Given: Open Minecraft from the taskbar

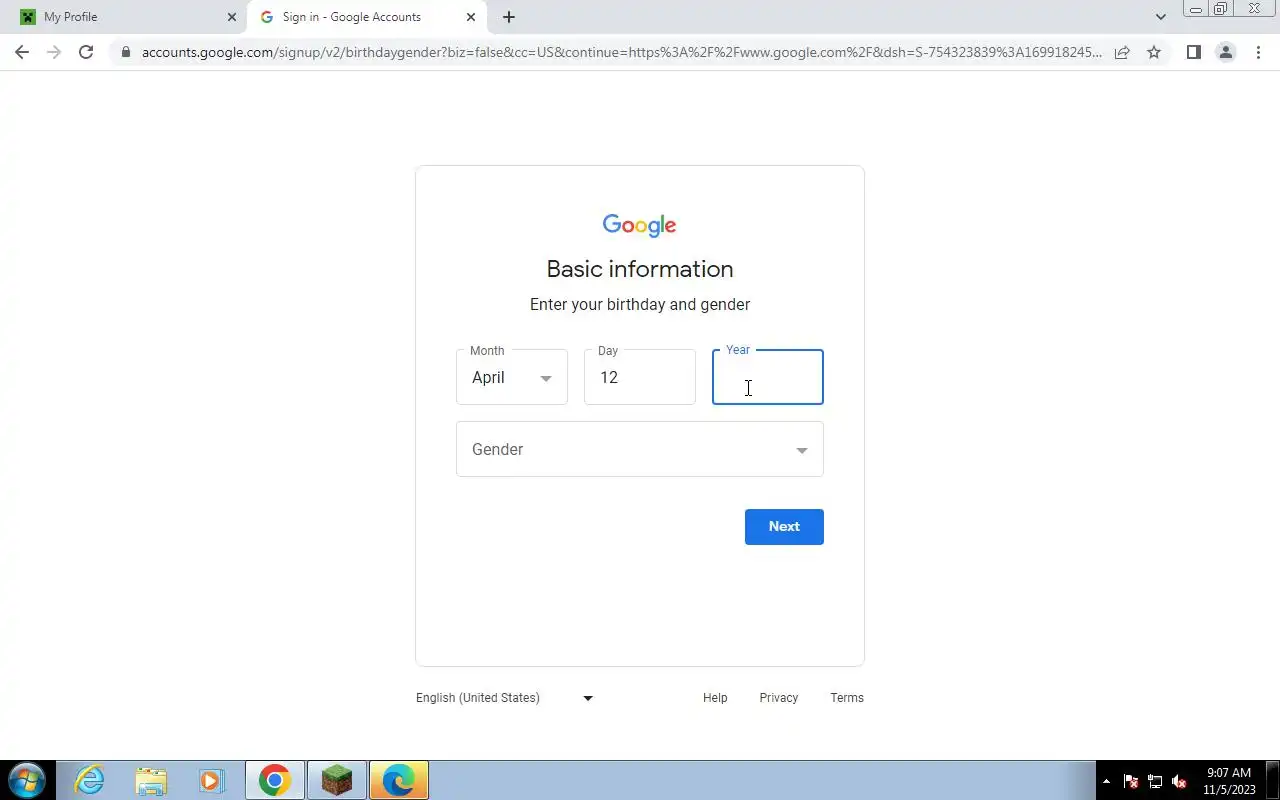Looking at the screenshot, I should tap(337, 780).
